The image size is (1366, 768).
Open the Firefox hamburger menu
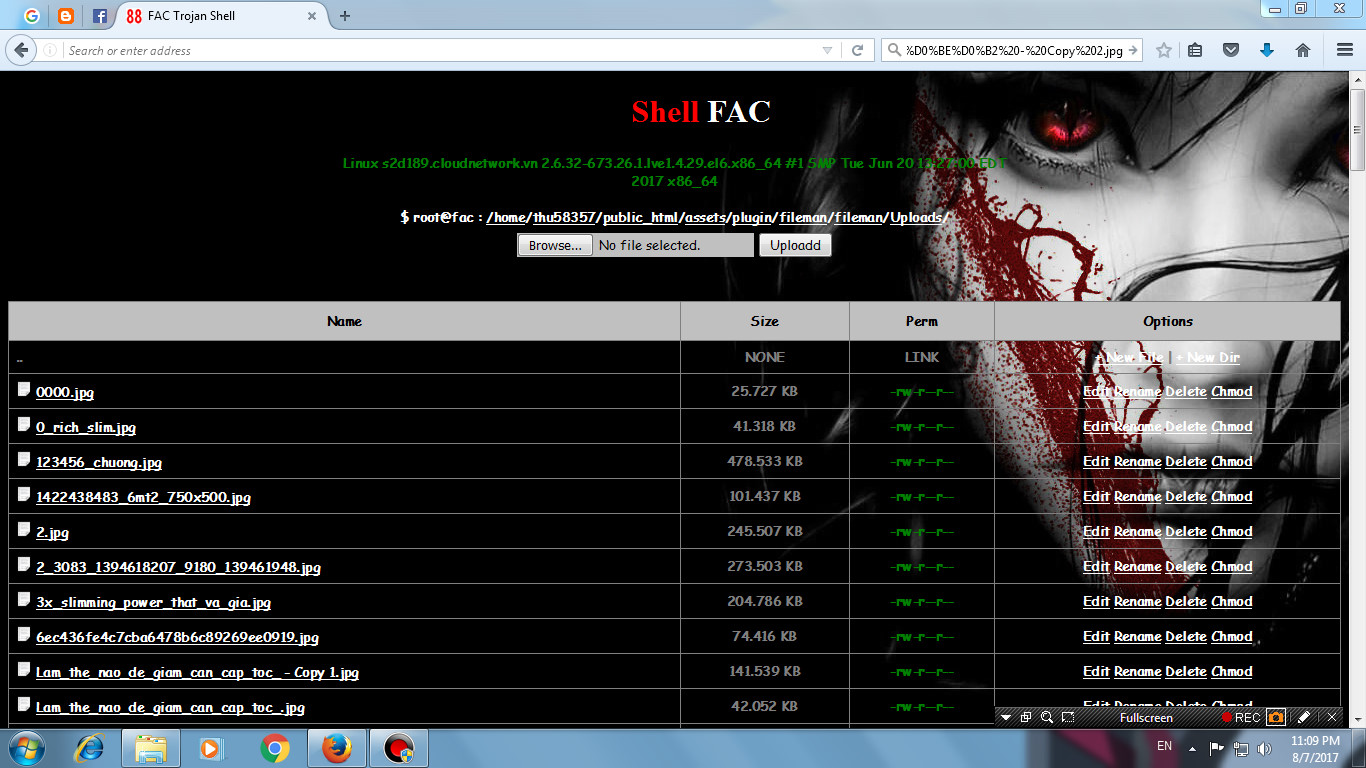pos(1345,50)
